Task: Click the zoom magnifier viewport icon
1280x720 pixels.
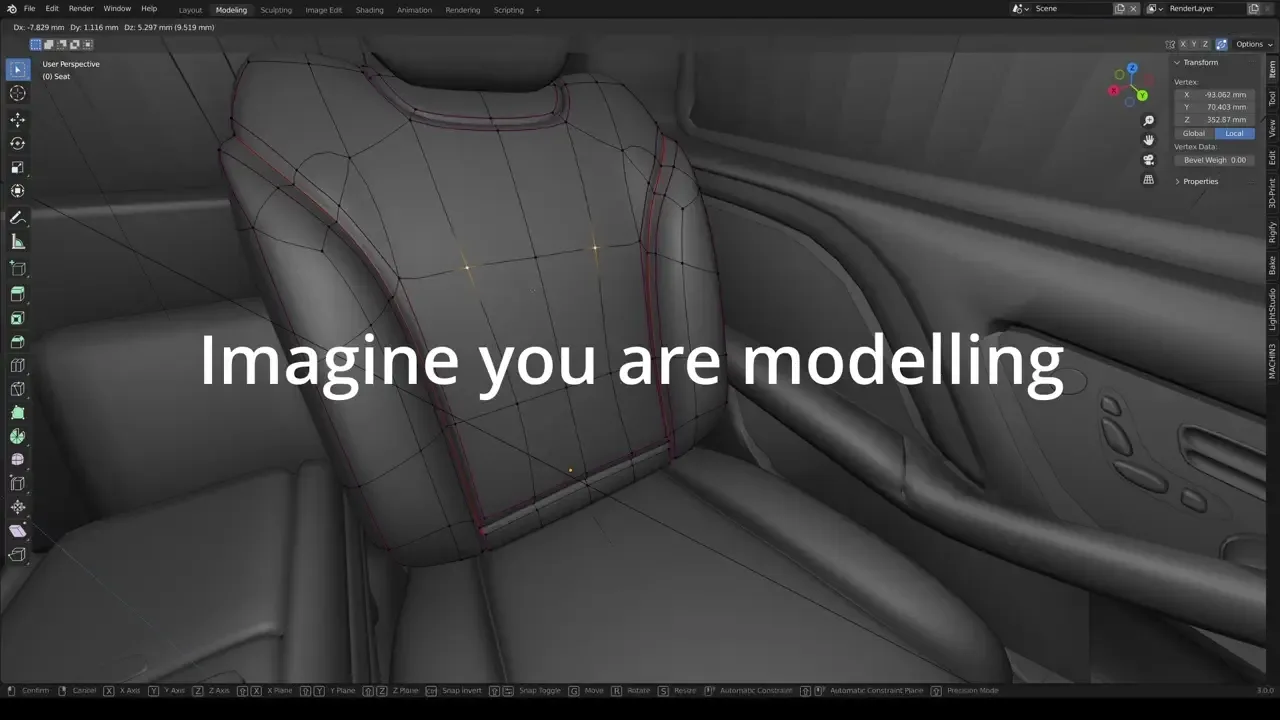Action: [1148, 121]
